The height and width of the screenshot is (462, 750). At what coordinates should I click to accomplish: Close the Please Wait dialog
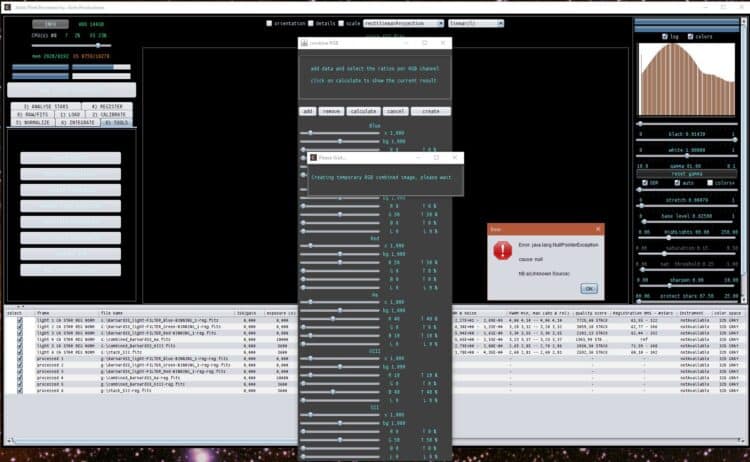tap(454, 157)
